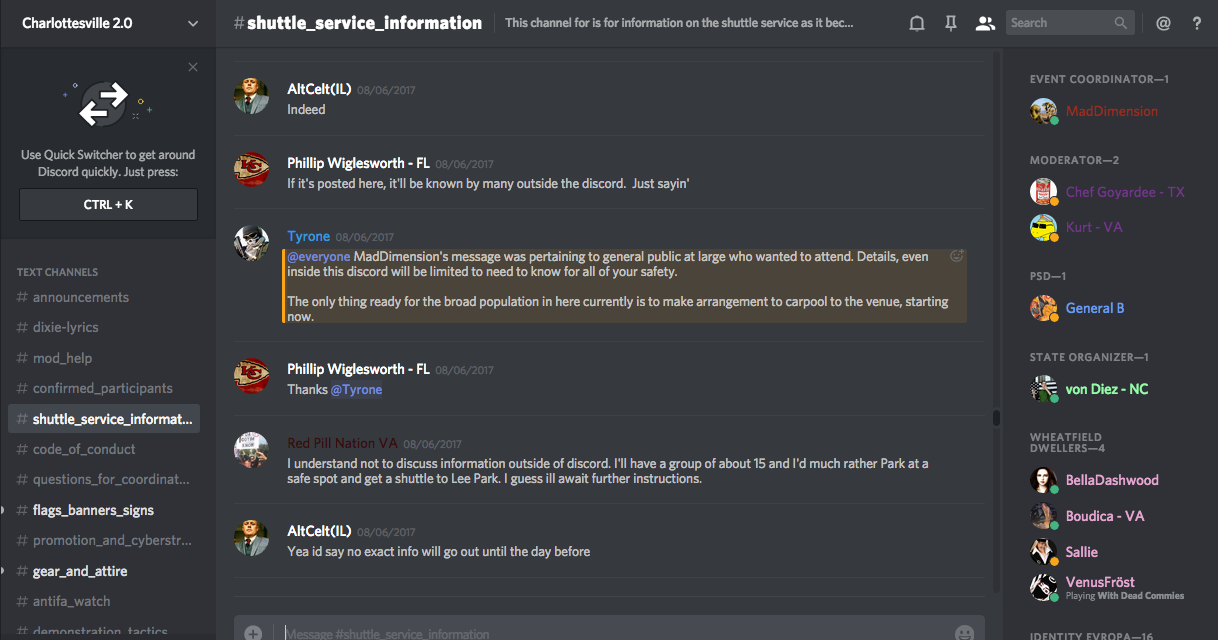
Task: Open the code_of_conduct channel
Action: 84,449
